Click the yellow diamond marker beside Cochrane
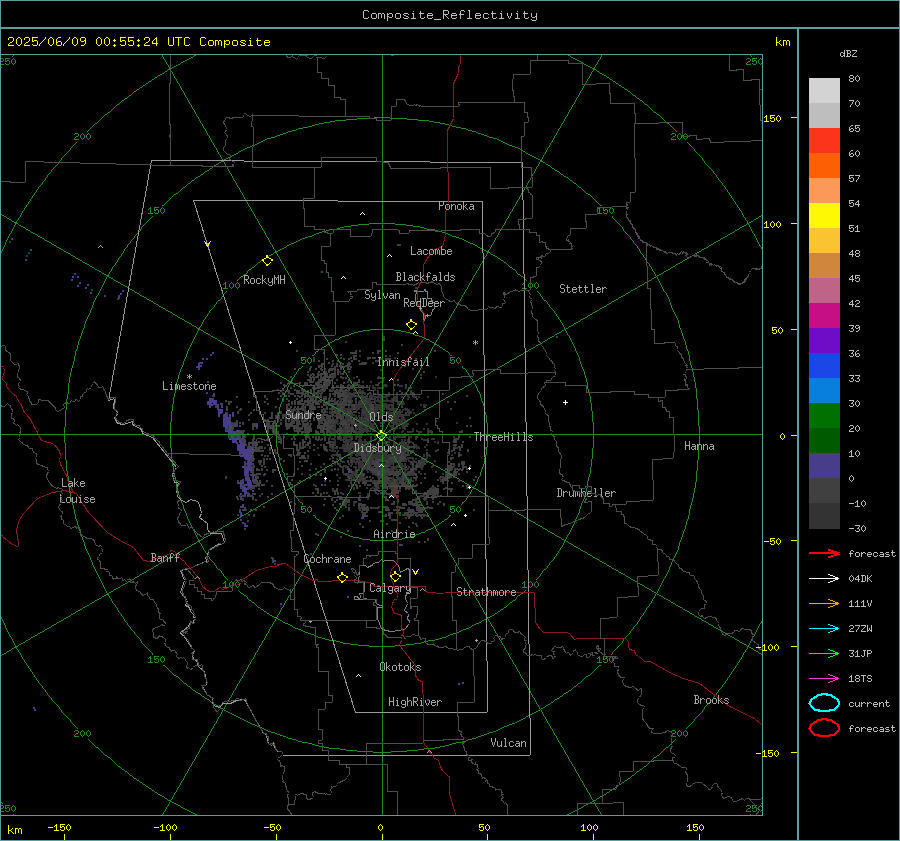Screen dimensions: 900x841 coord(342,577)
